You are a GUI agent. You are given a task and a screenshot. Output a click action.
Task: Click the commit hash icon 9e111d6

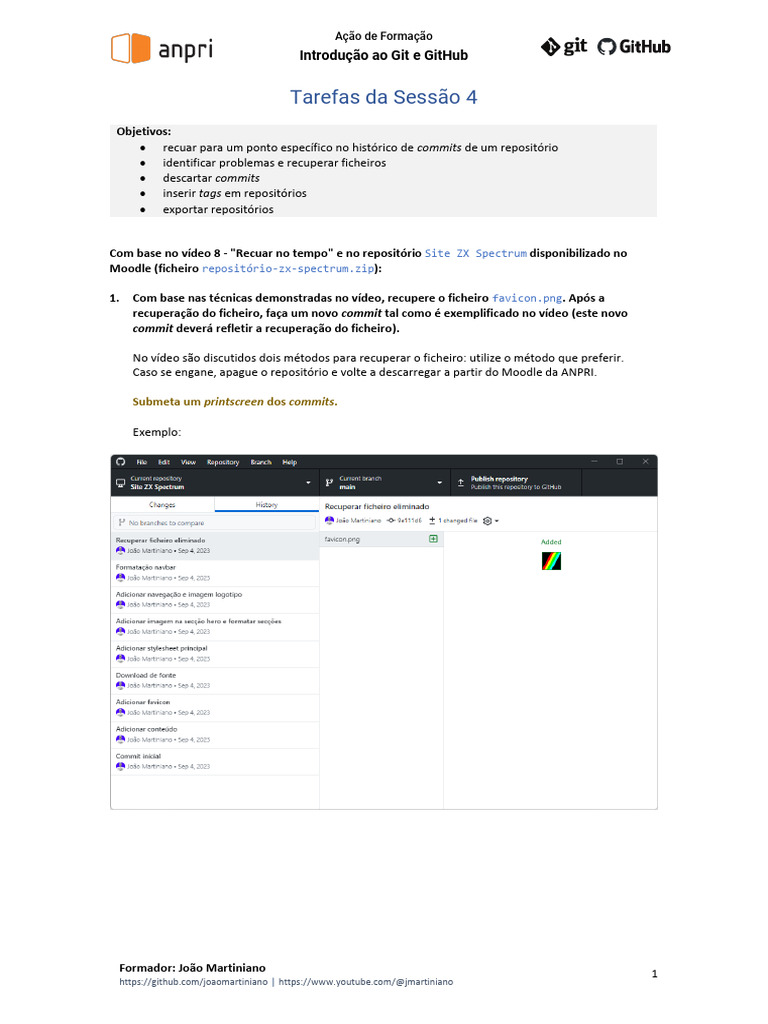pyautogui.click(x=391, y=520)
